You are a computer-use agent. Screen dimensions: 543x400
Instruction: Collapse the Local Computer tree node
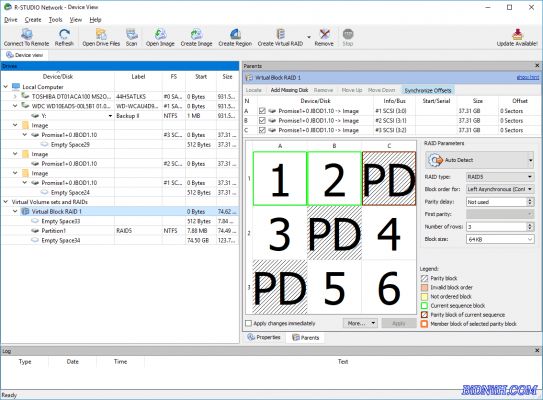click(6, 87)
